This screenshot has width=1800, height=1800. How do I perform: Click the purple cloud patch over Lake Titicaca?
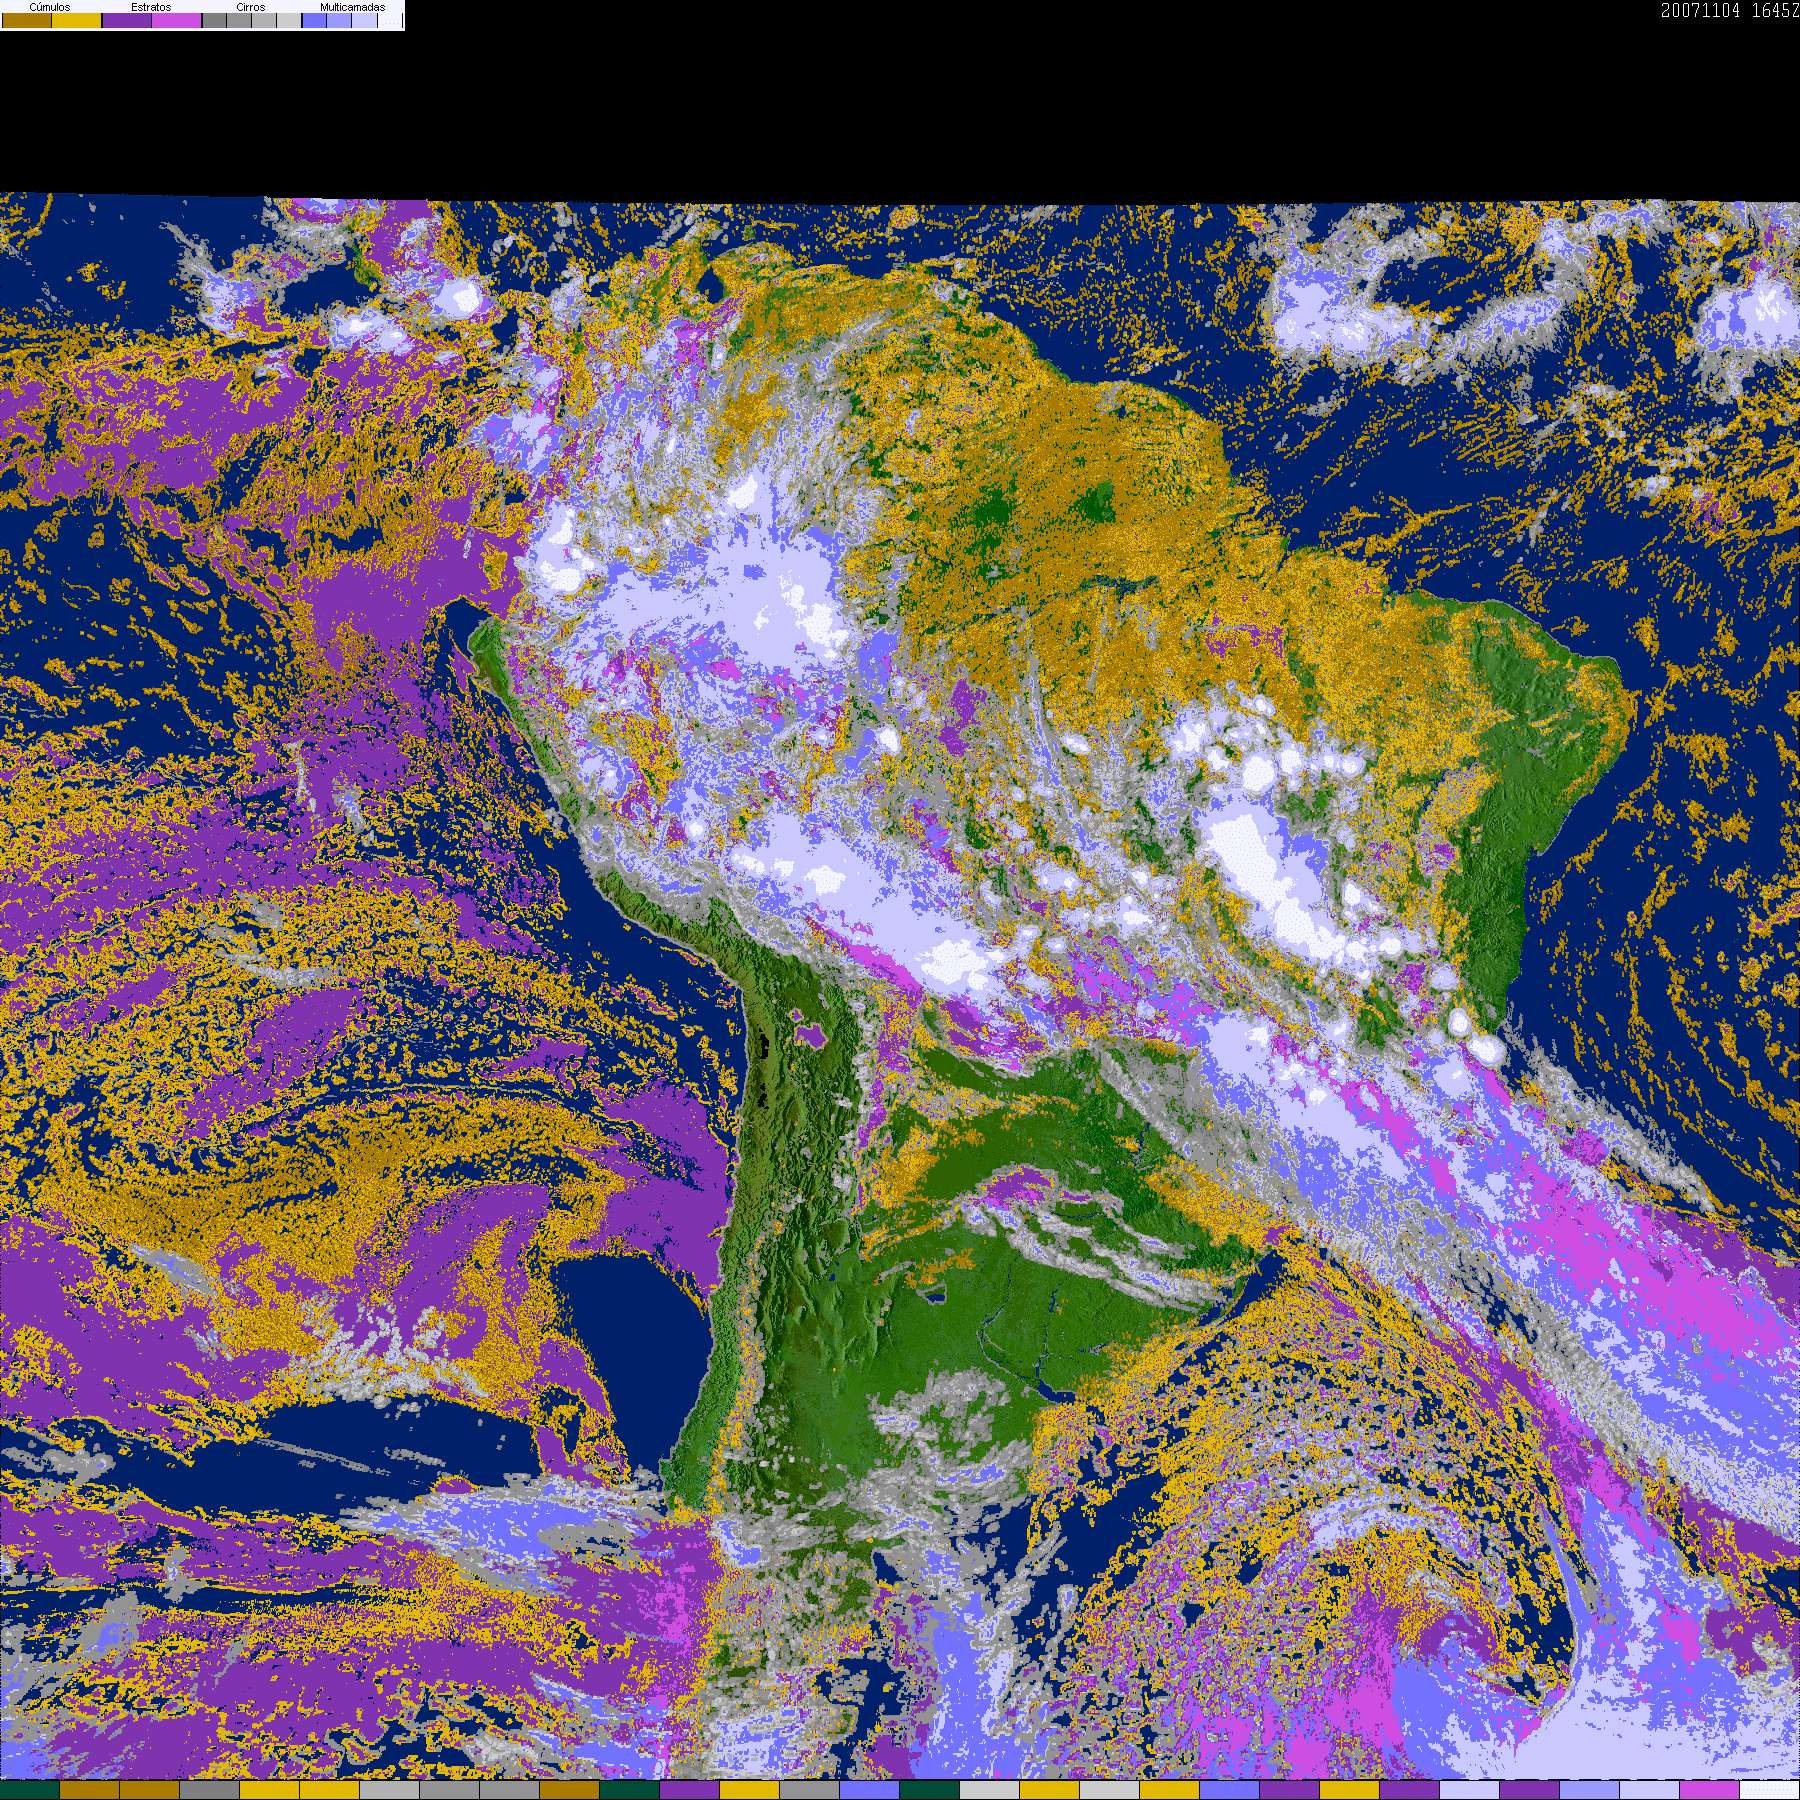[808, 1027]
